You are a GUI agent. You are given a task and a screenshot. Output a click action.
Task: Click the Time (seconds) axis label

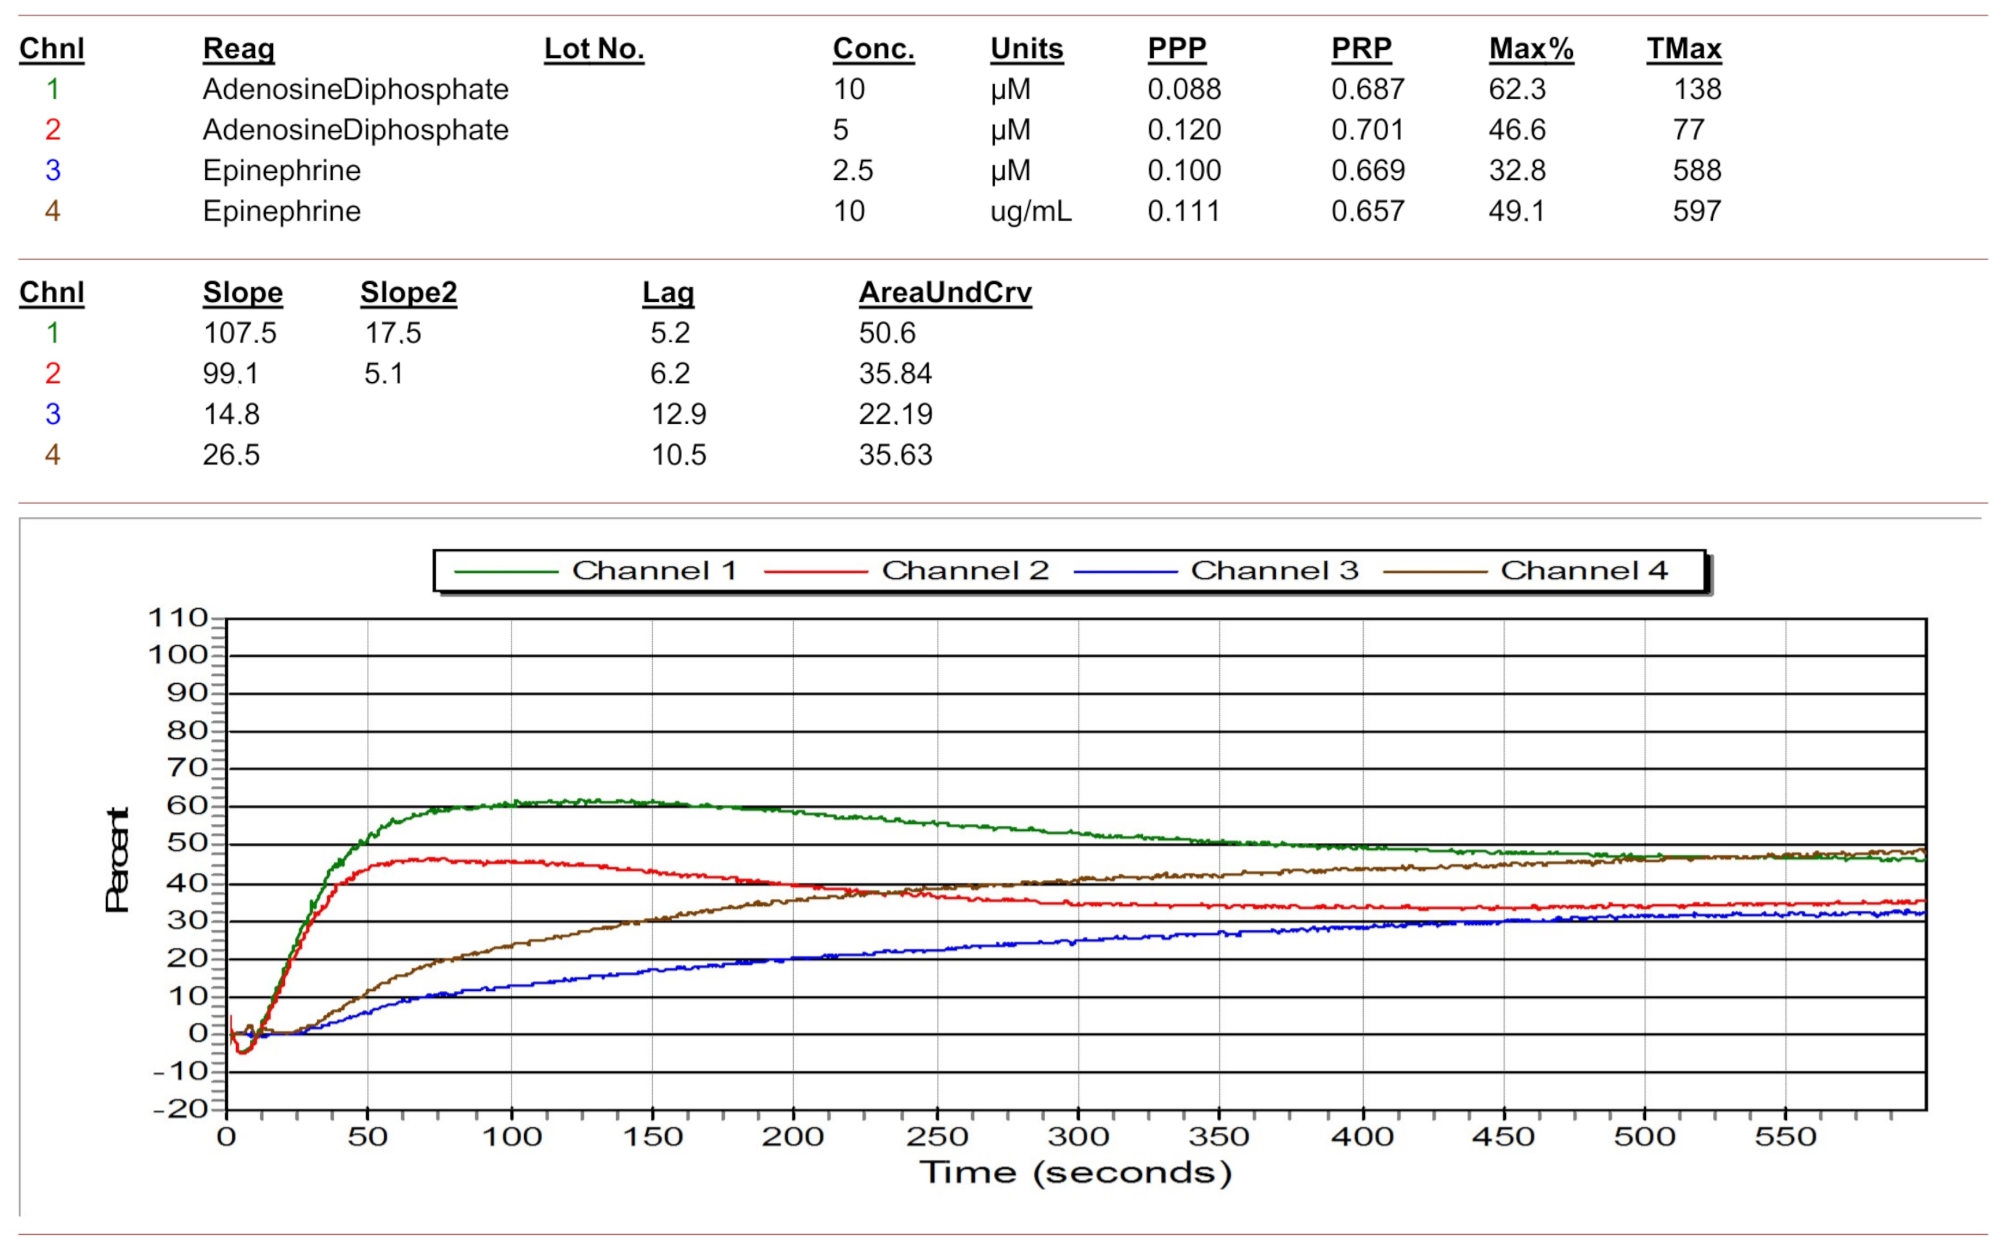coord(1075,1172)
